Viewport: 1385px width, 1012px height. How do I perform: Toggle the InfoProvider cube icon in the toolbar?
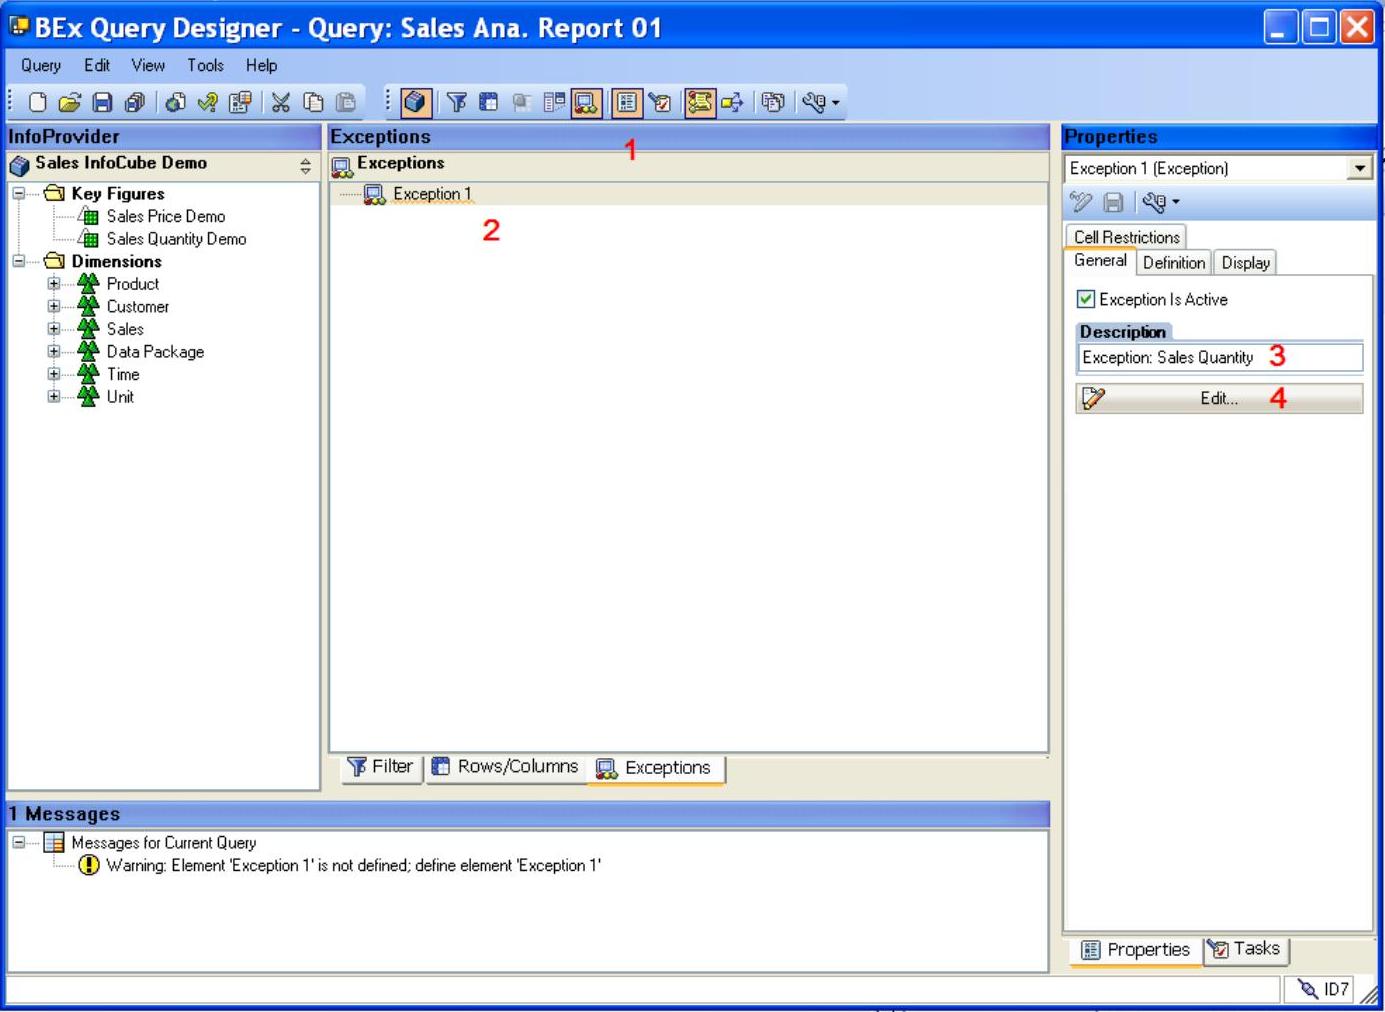pyautogui.click(x=415, y=102)
